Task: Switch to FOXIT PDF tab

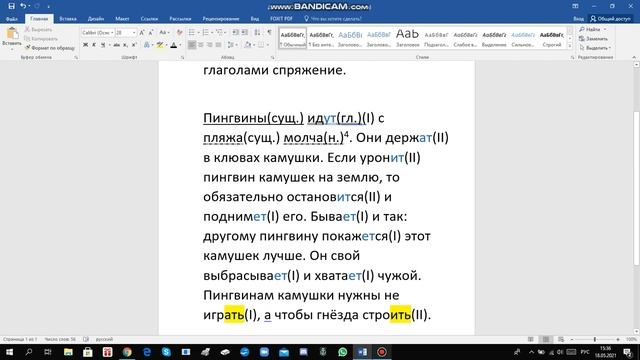Action: 281,19
